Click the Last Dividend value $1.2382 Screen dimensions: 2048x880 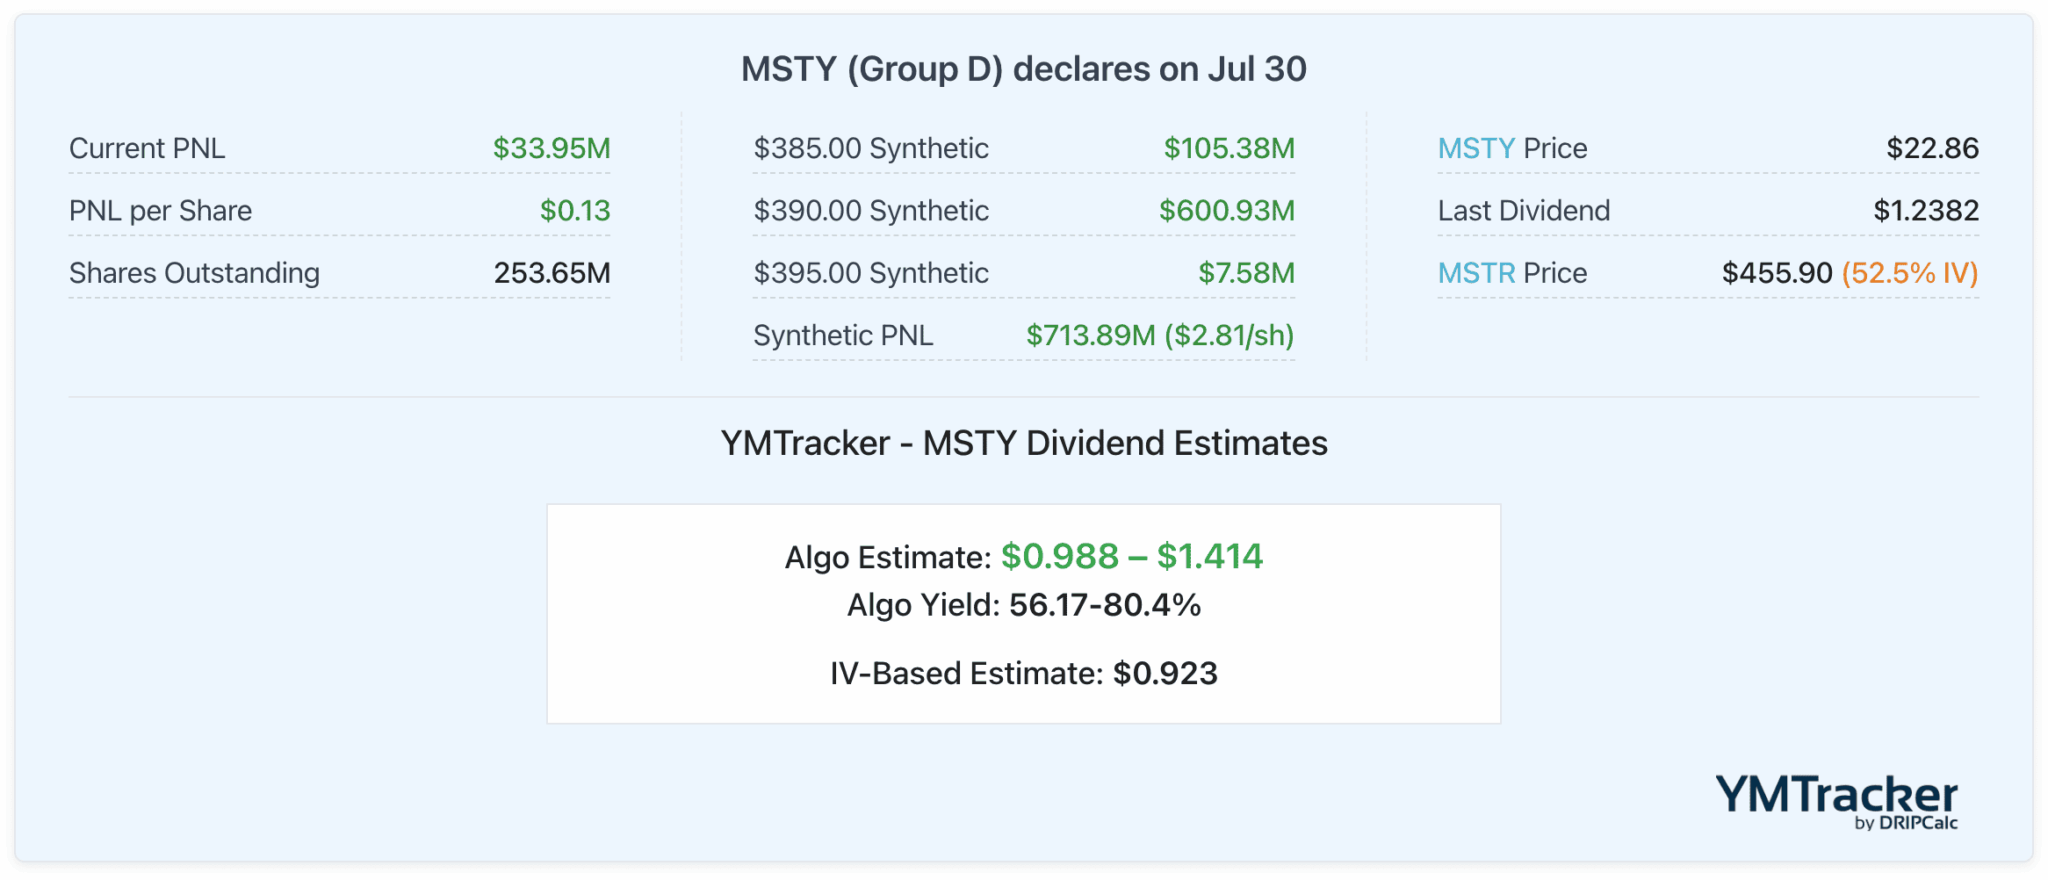point(1925,211)
